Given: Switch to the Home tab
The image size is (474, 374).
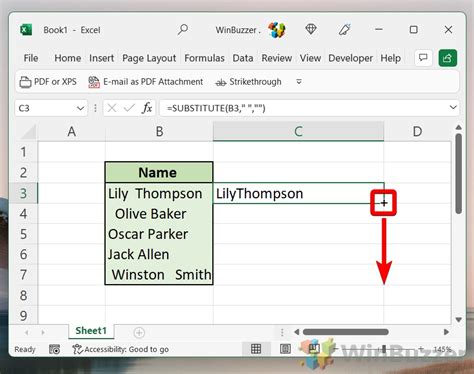Looking at the screenshot, I should click(68, 58).
